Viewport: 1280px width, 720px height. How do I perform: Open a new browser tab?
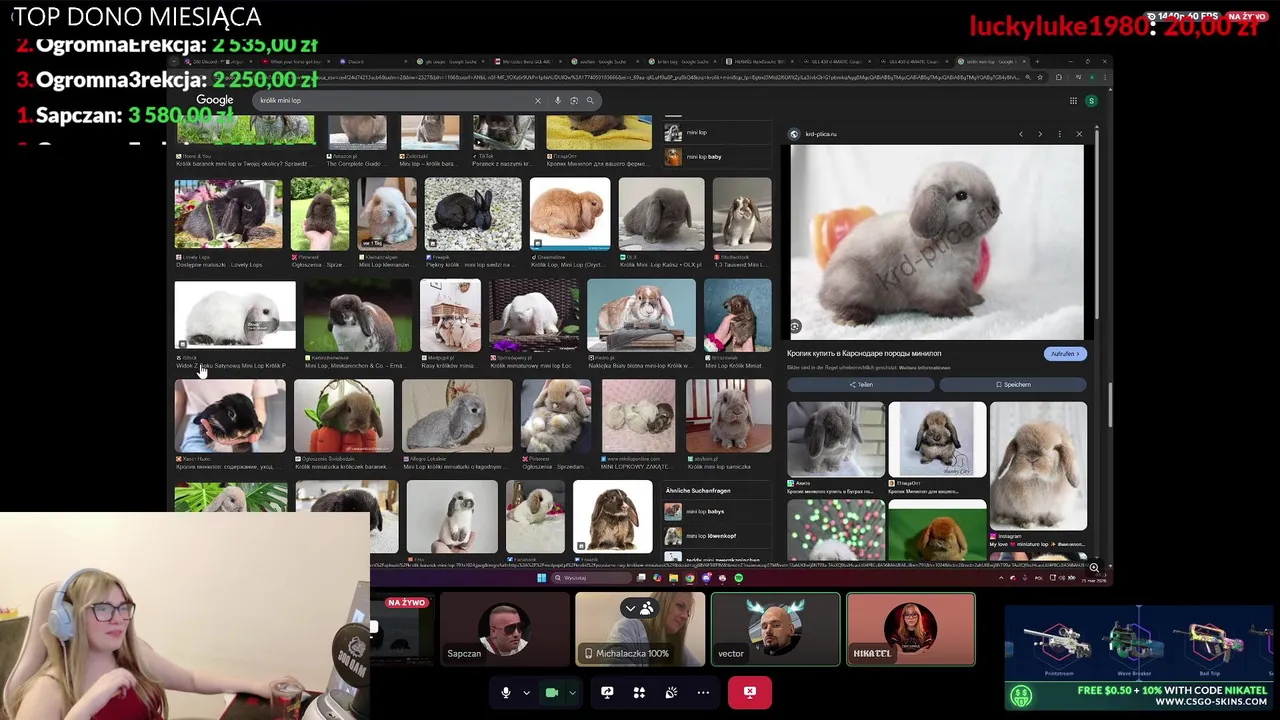(1037, 61)
